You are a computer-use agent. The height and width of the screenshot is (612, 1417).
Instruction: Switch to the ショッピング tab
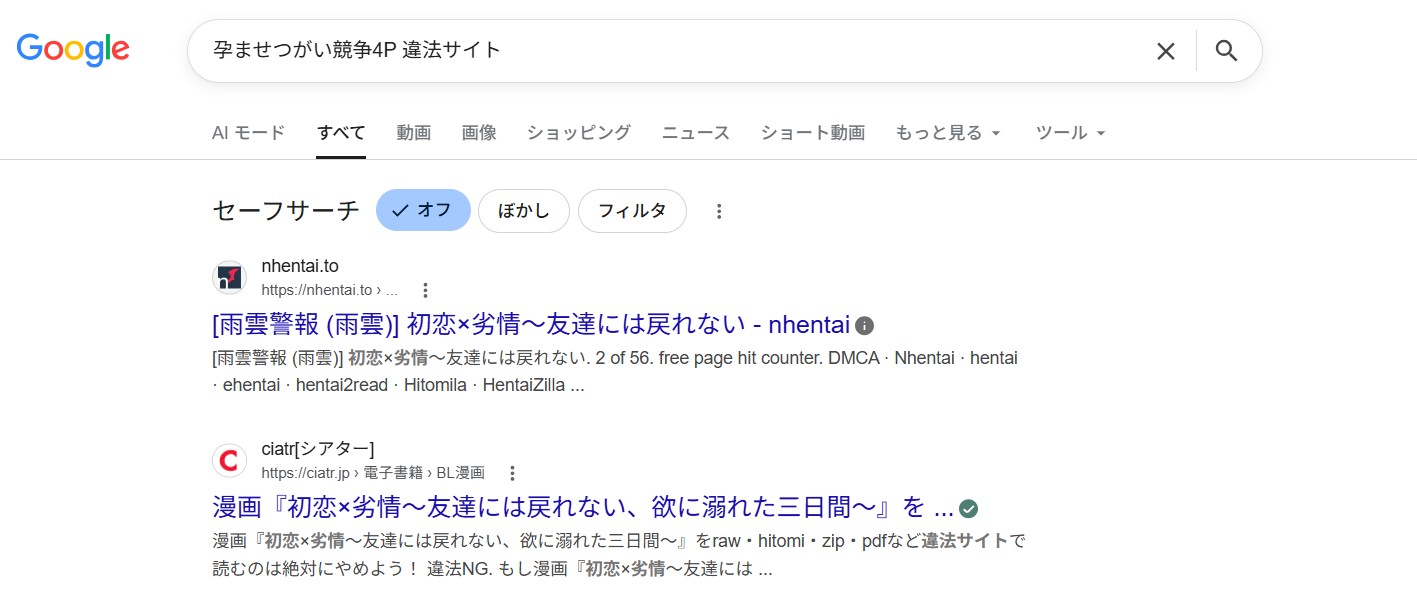click(x=579, y=133)
